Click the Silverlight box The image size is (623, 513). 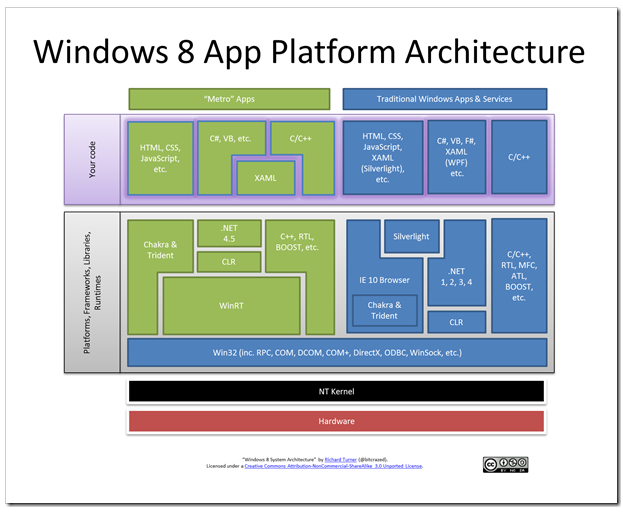click(411, 236)
